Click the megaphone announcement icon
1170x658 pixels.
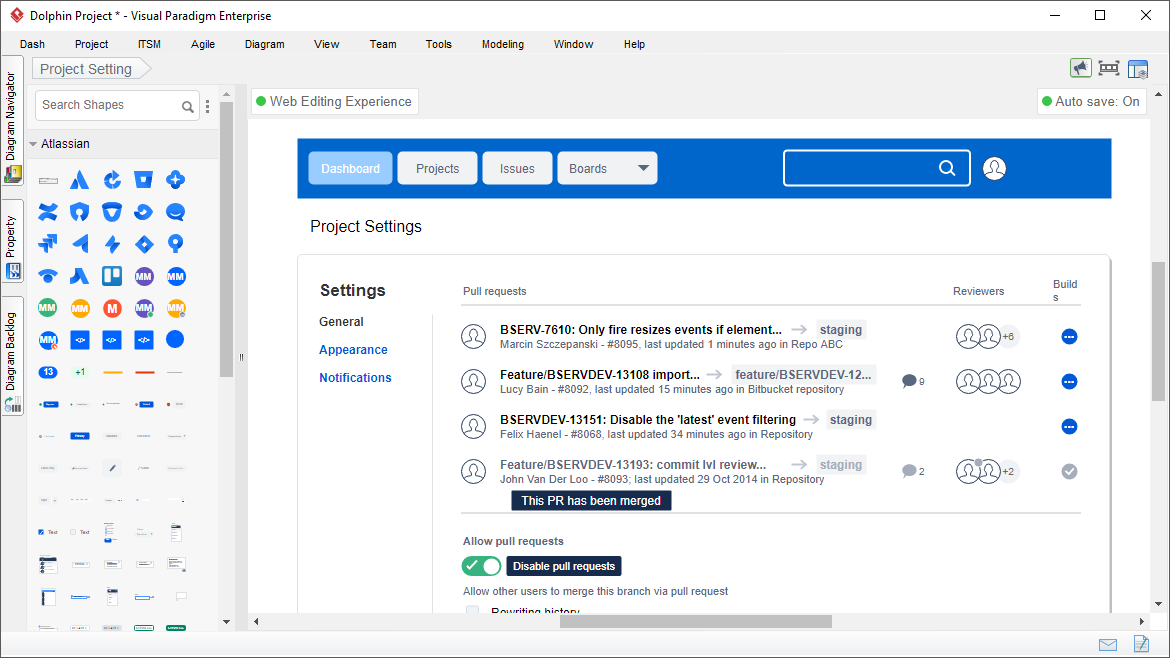1080,69
